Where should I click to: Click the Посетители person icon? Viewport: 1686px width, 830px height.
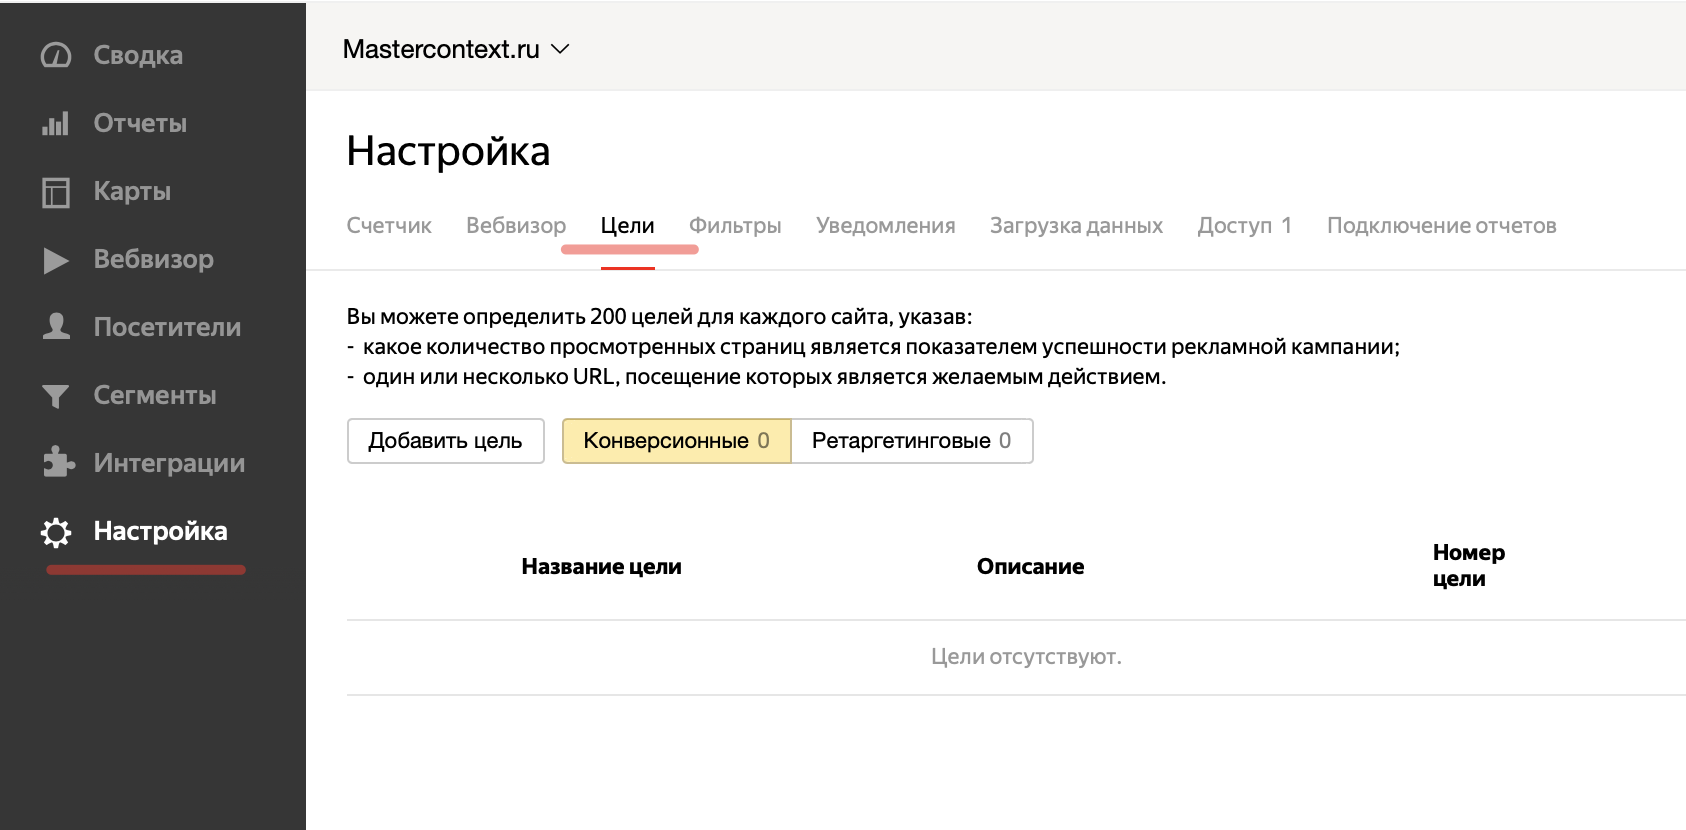pyautogui.click(x=56, y=326)
